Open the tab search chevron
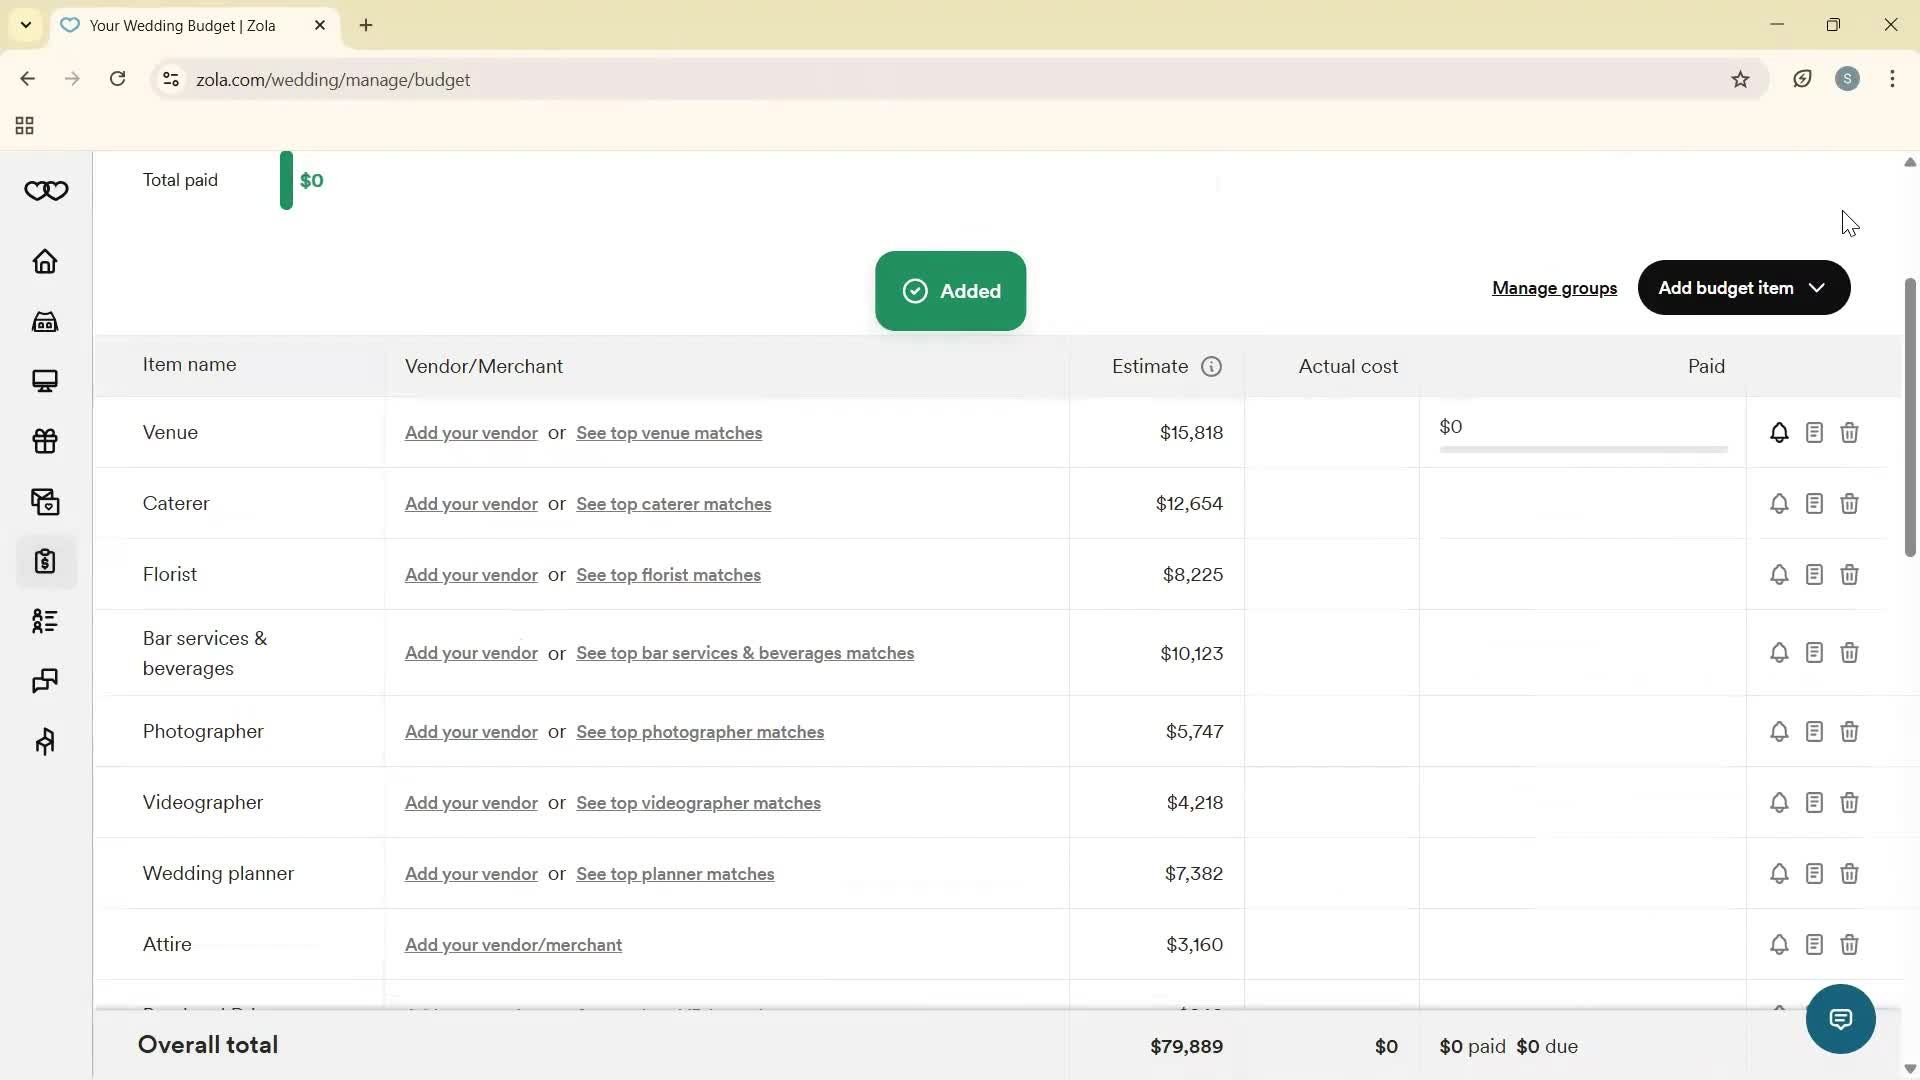Image resolution: width=1920 pixels, height=1080 pixels. click(x=25, y=25)
